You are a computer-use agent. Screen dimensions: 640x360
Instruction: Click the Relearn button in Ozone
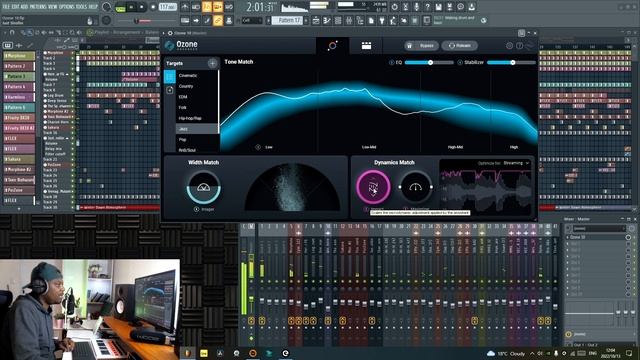459,46
